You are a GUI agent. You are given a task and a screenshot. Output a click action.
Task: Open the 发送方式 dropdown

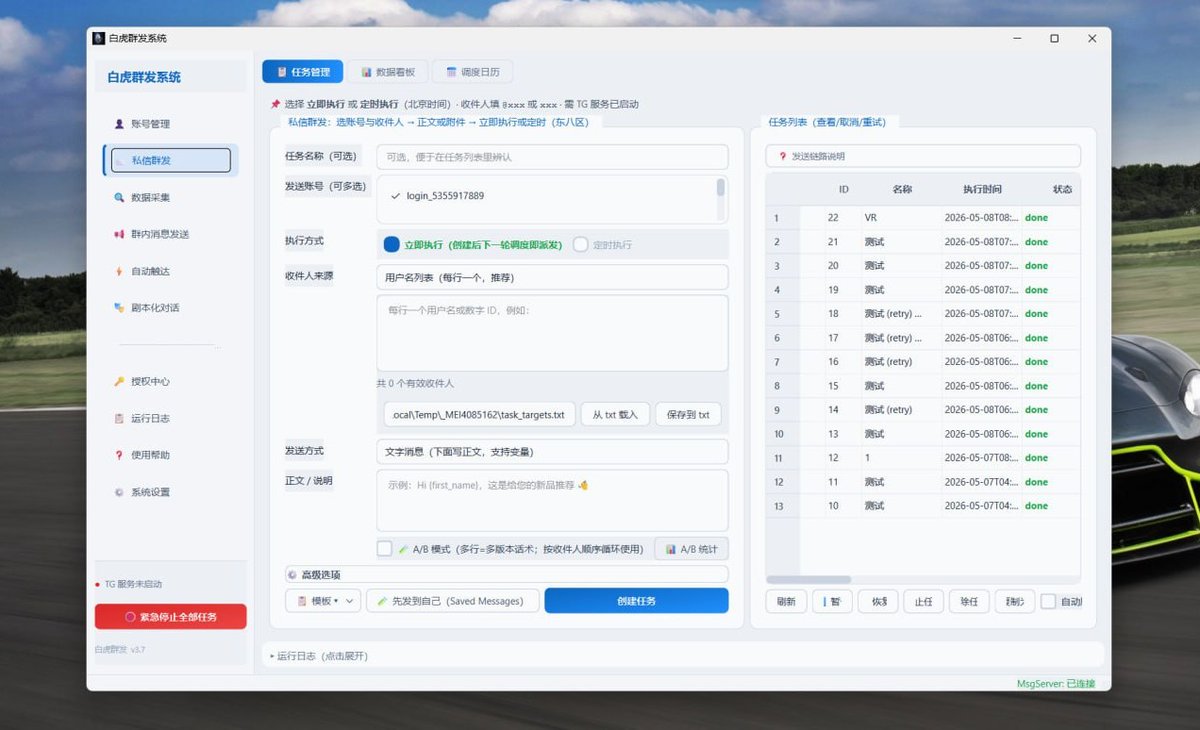(x=552, y=452)
